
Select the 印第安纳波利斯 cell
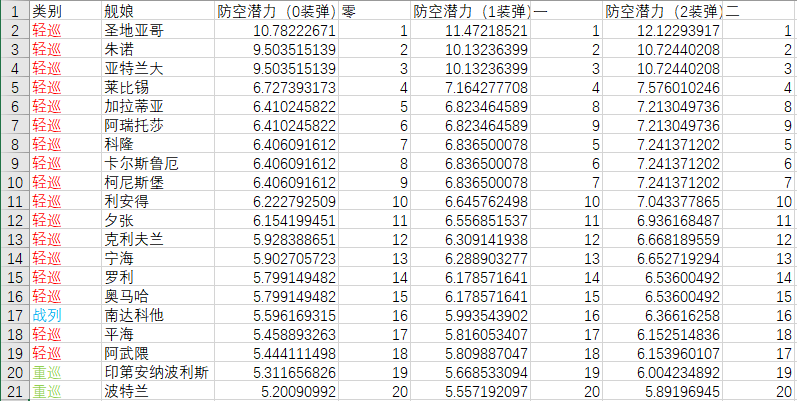point(158,373)
